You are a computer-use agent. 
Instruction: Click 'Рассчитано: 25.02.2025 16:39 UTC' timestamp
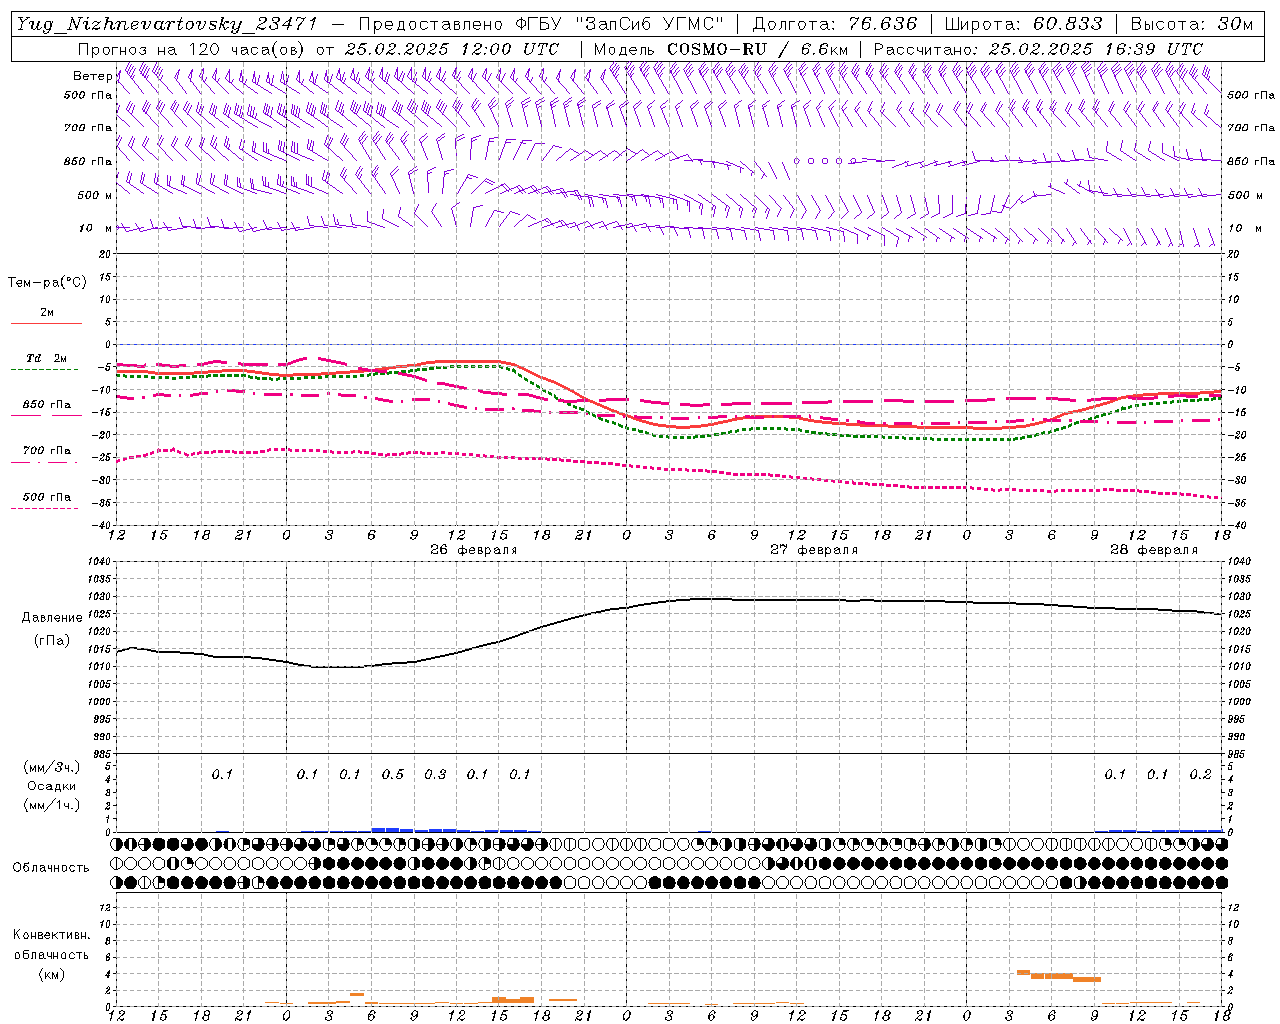click(x=1038, y=49)
